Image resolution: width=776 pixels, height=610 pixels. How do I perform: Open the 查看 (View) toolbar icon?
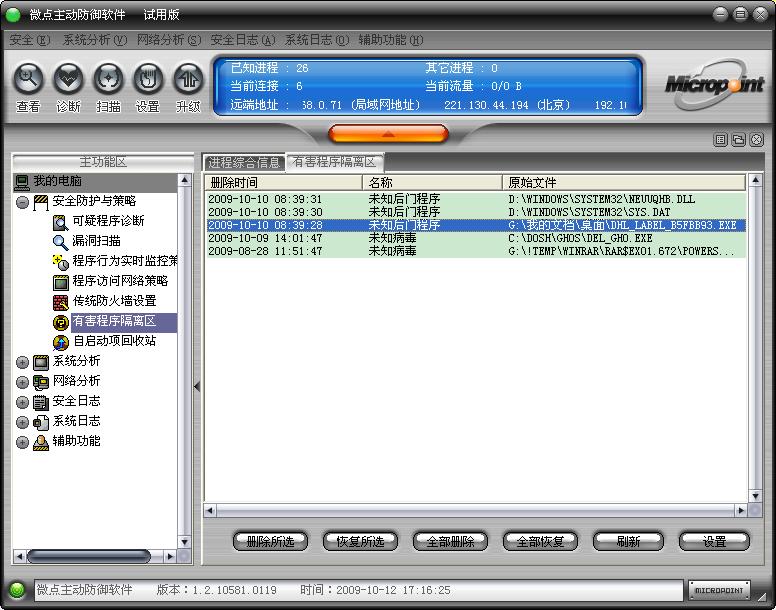pos(28,79)
